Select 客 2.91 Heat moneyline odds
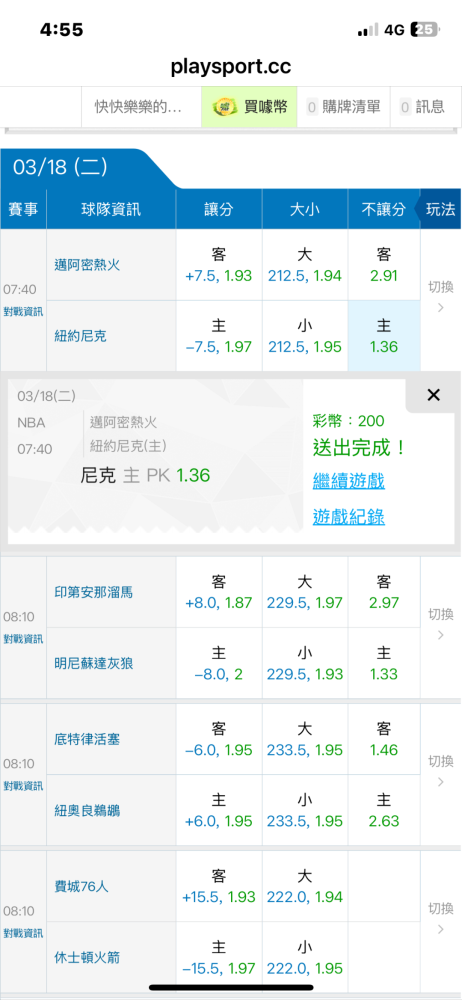 [384, 265]
